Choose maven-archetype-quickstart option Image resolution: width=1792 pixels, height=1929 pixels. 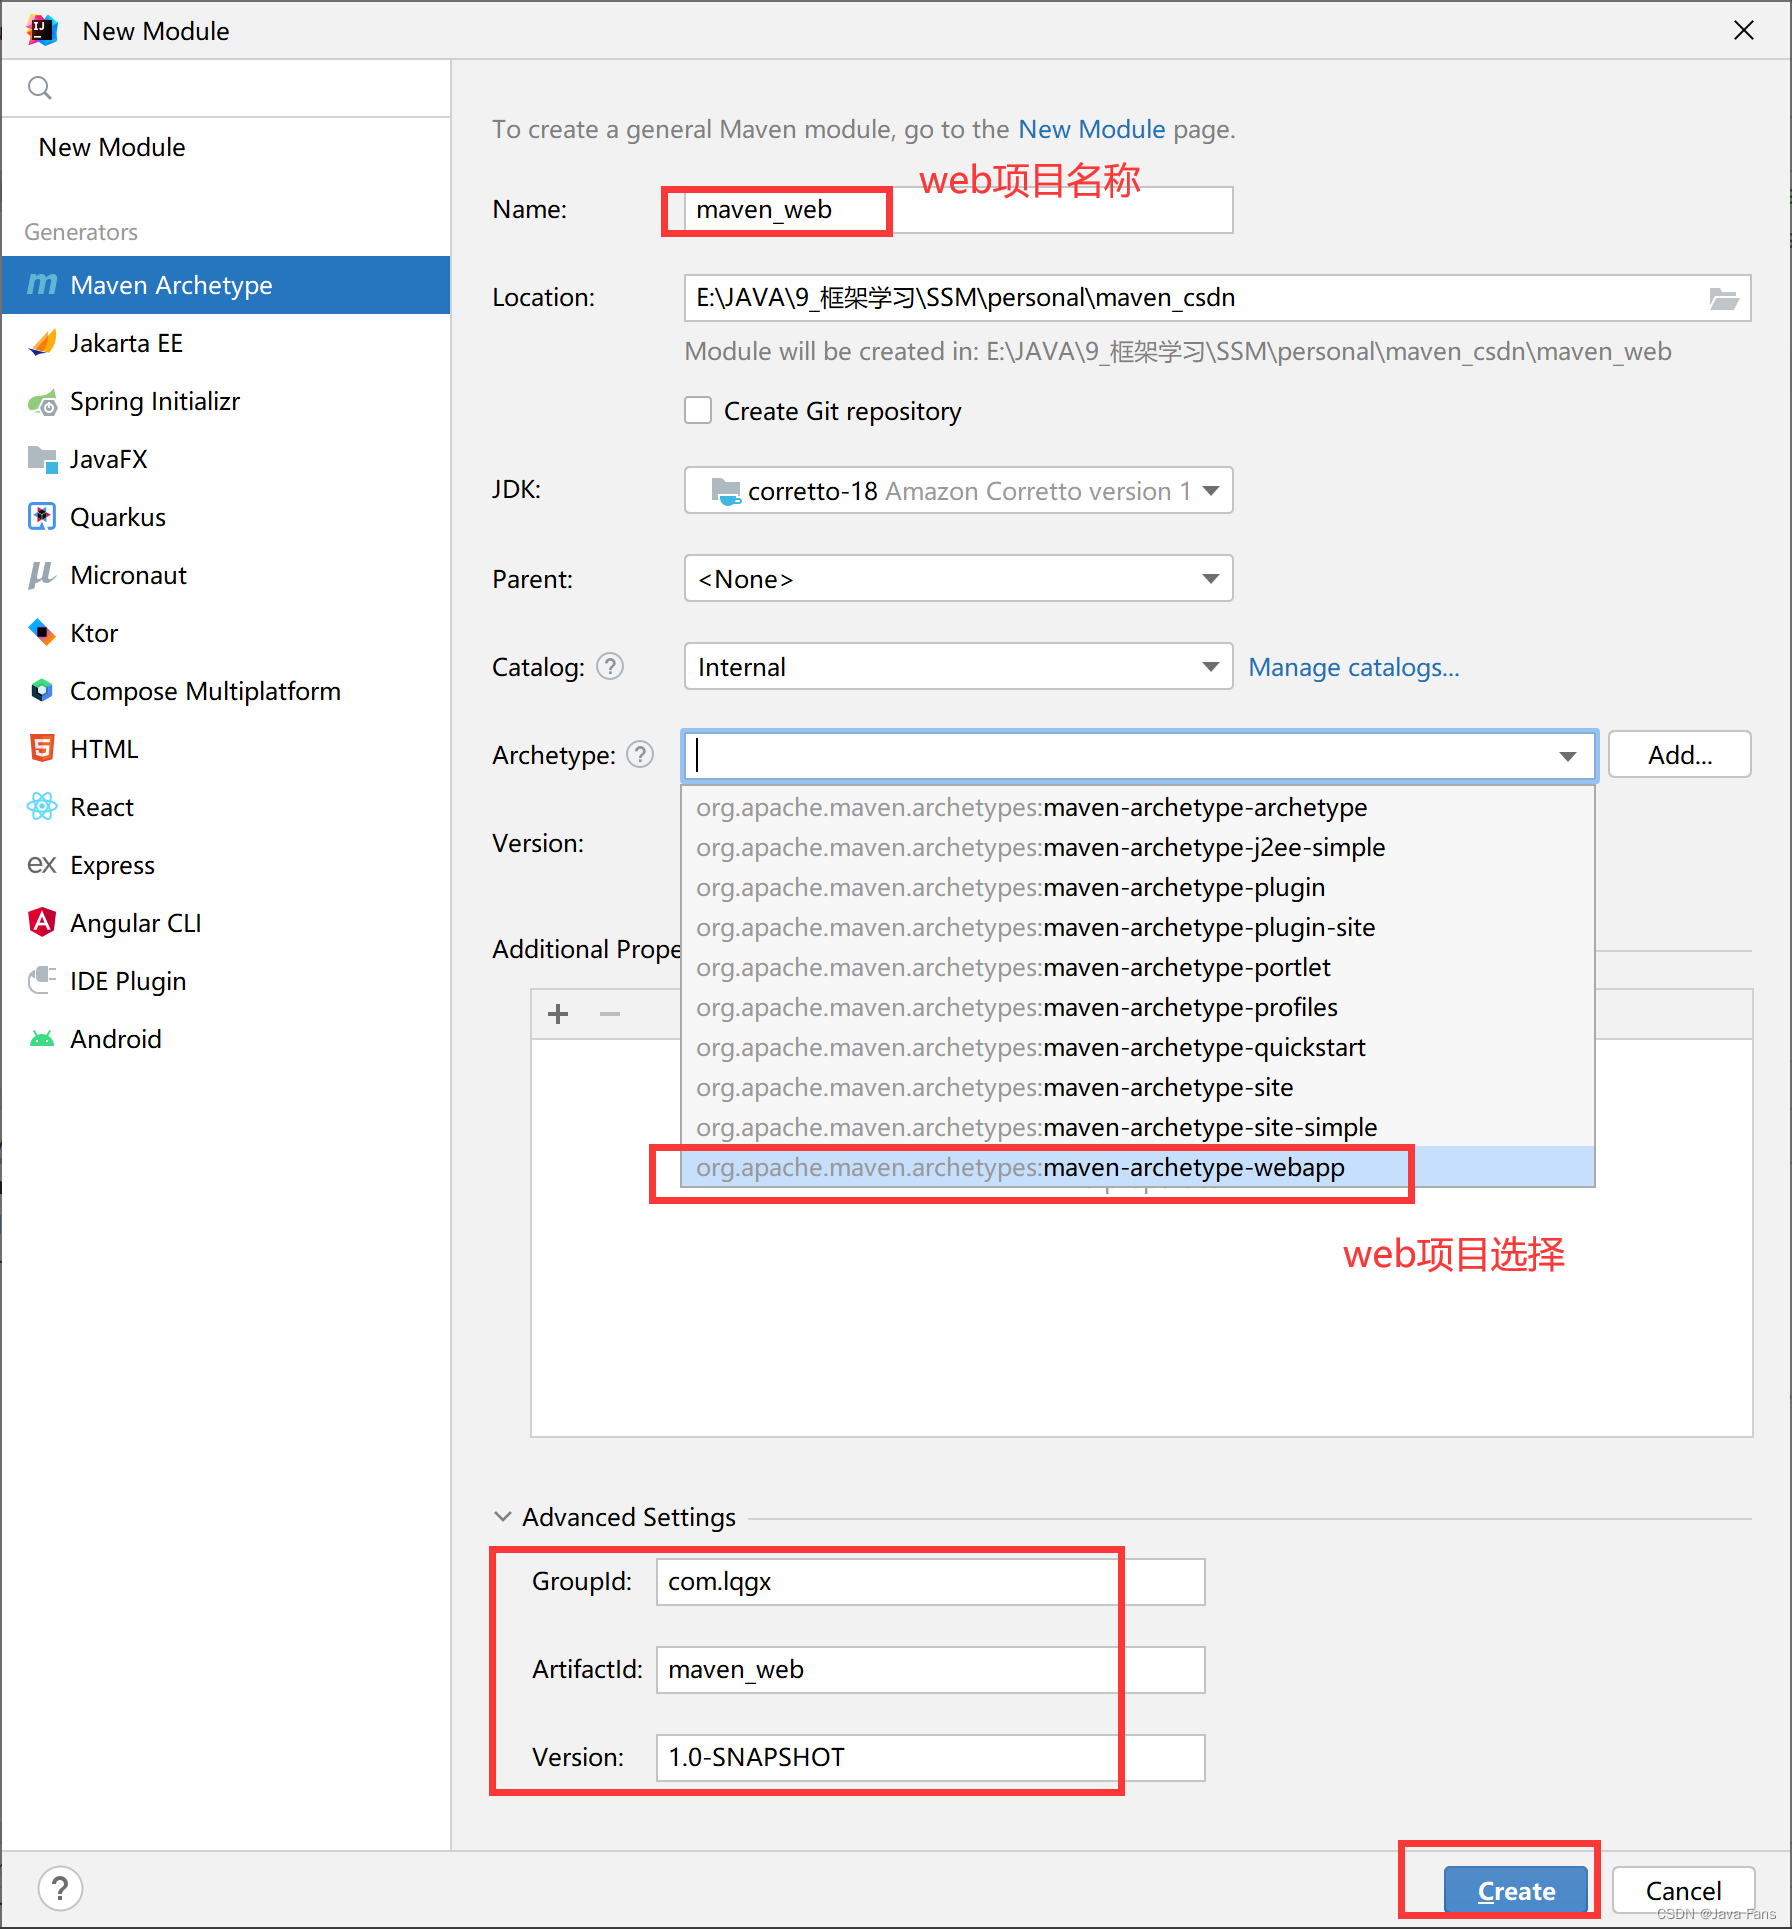tap(1138, 1047)
